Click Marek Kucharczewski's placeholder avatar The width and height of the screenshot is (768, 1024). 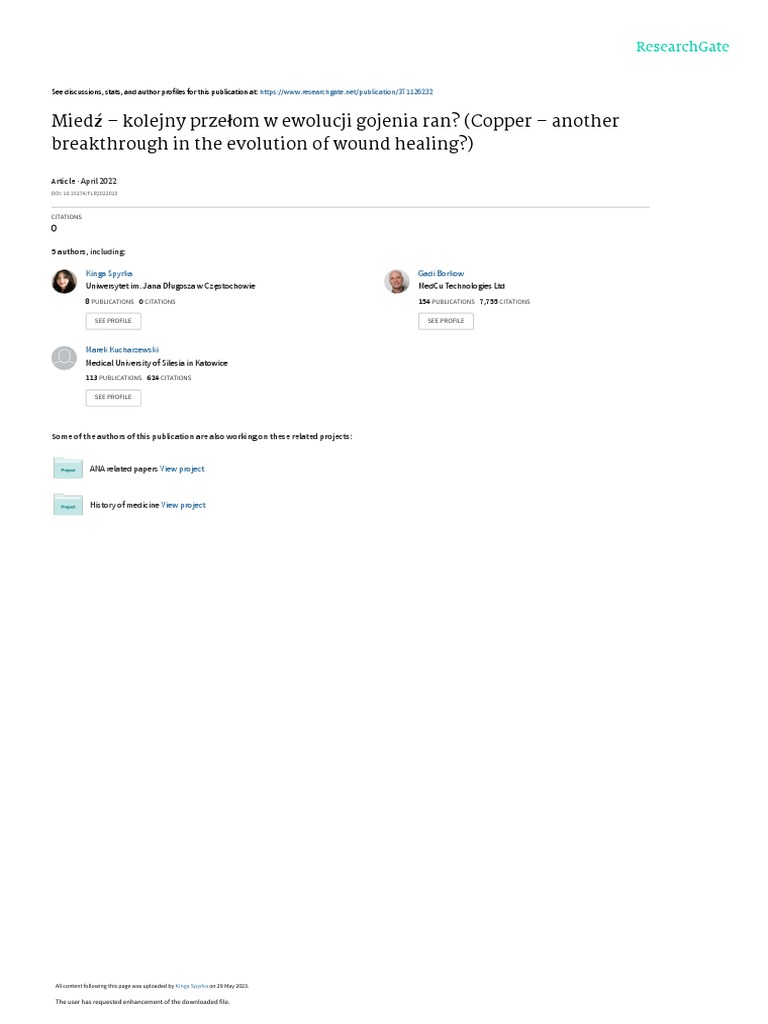63,358
